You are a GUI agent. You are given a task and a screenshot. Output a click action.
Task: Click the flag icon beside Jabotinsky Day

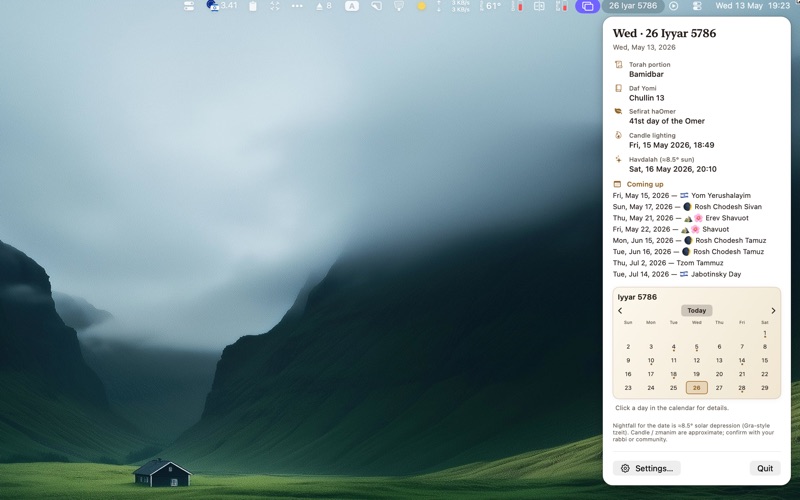[x=684, y=274]
